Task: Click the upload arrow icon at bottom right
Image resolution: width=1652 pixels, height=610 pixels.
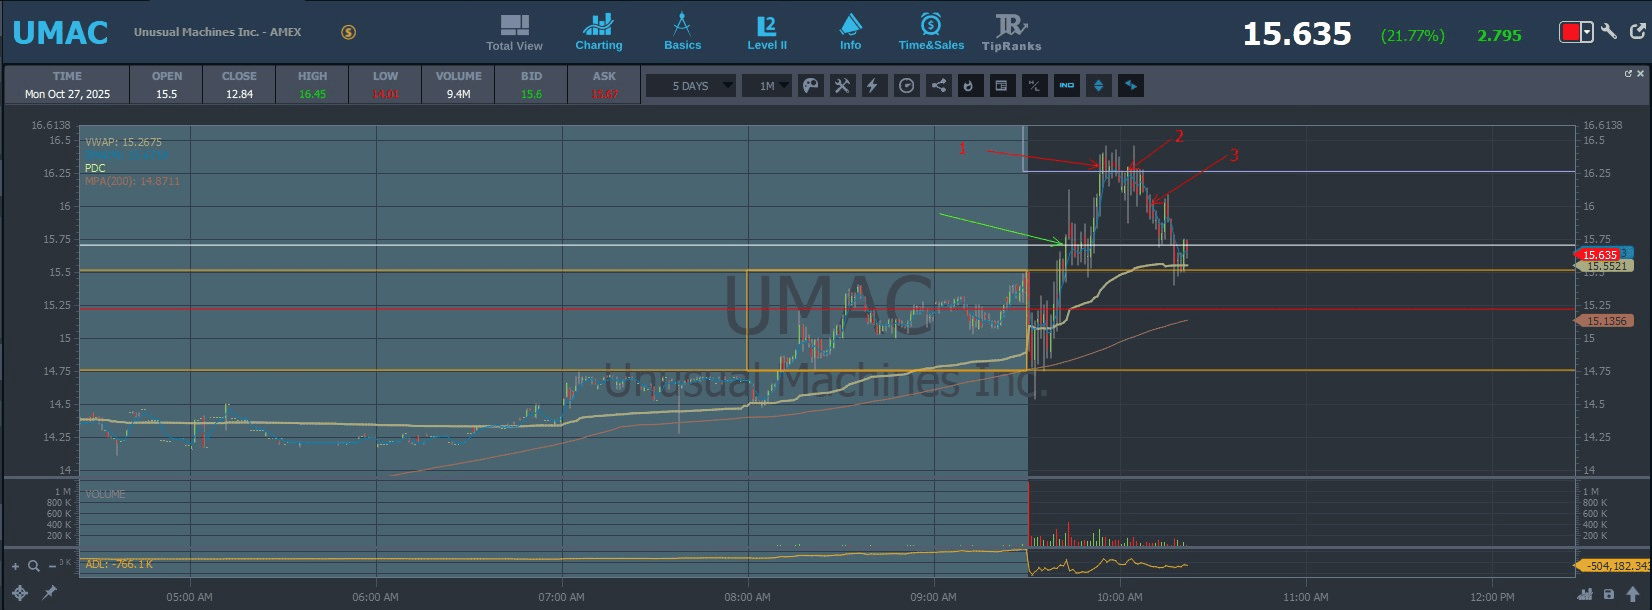Action: pos(1633,595)
